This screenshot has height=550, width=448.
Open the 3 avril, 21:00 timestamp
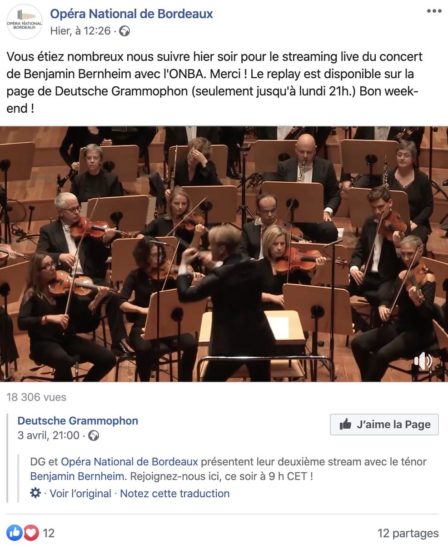[48, 435]
